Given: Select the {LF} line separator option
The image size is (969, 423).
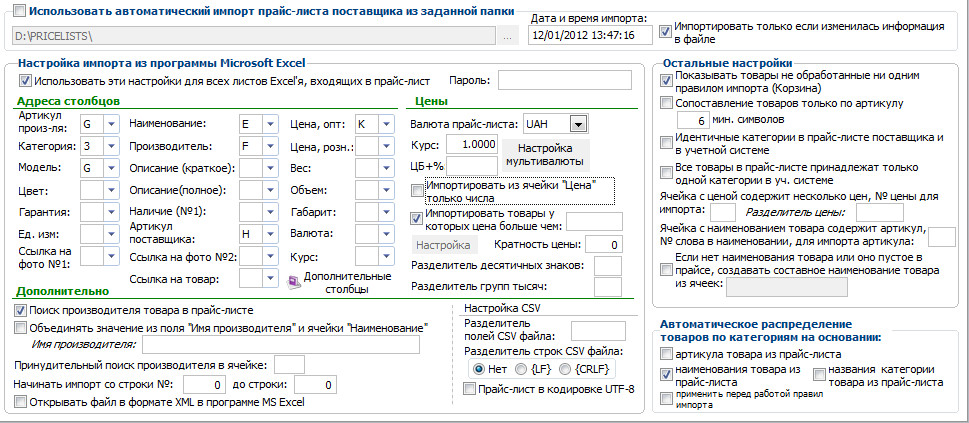Looking at the screenshot, I should tap(521, 369).
